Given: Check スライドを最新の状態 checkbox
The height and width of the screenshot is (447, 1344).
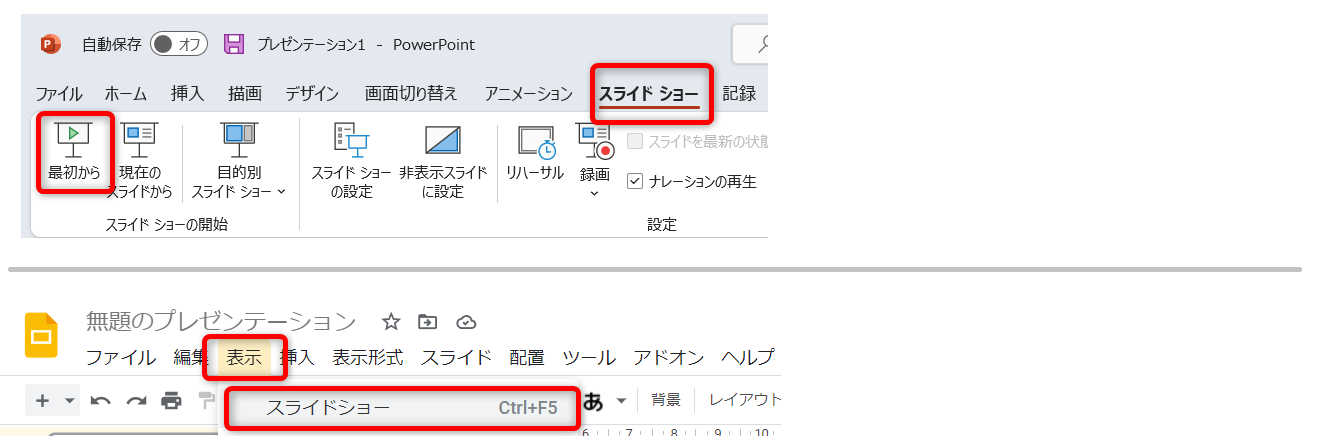Looking at the screenshot, I should pos(634,141).
